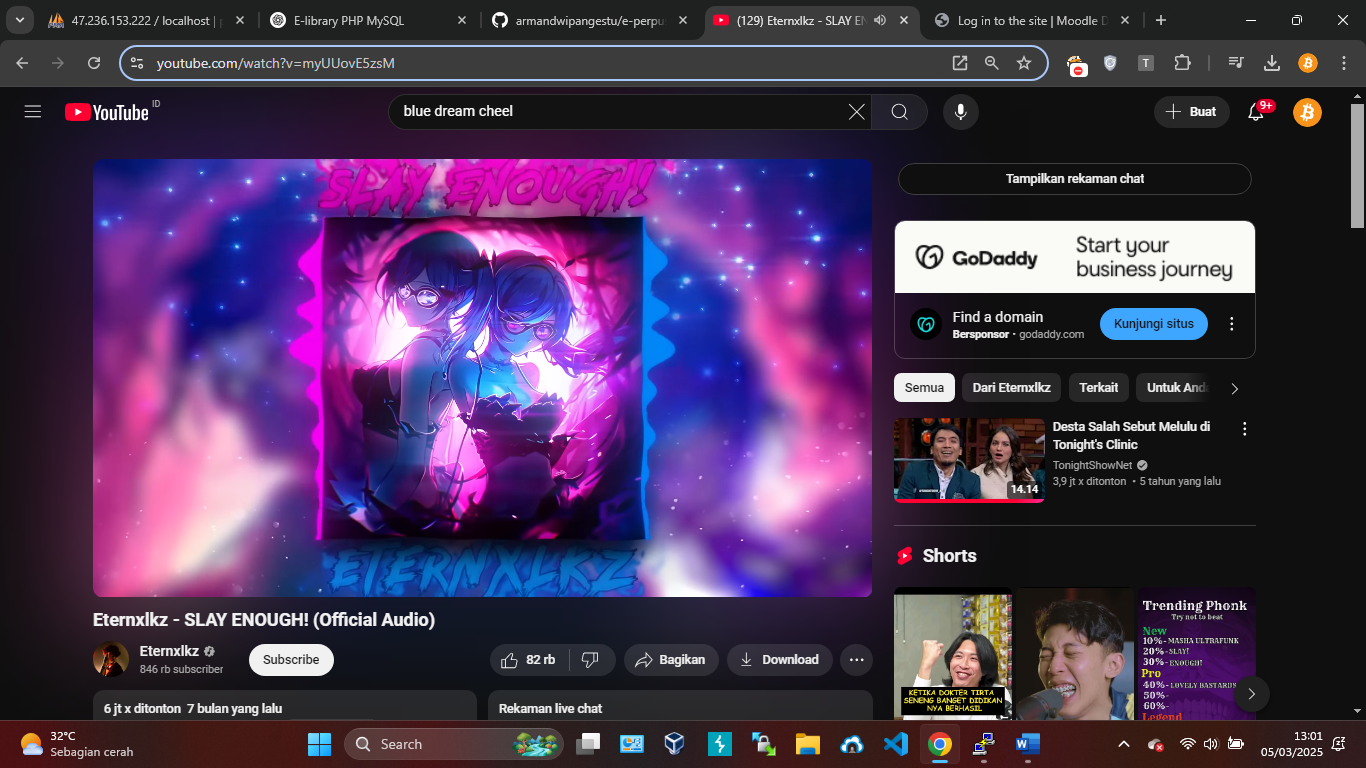The width and height of the screenshot is (1366, 768).
Task: Open Visual Studio Code from the taskbar
Action: [895, 744]
